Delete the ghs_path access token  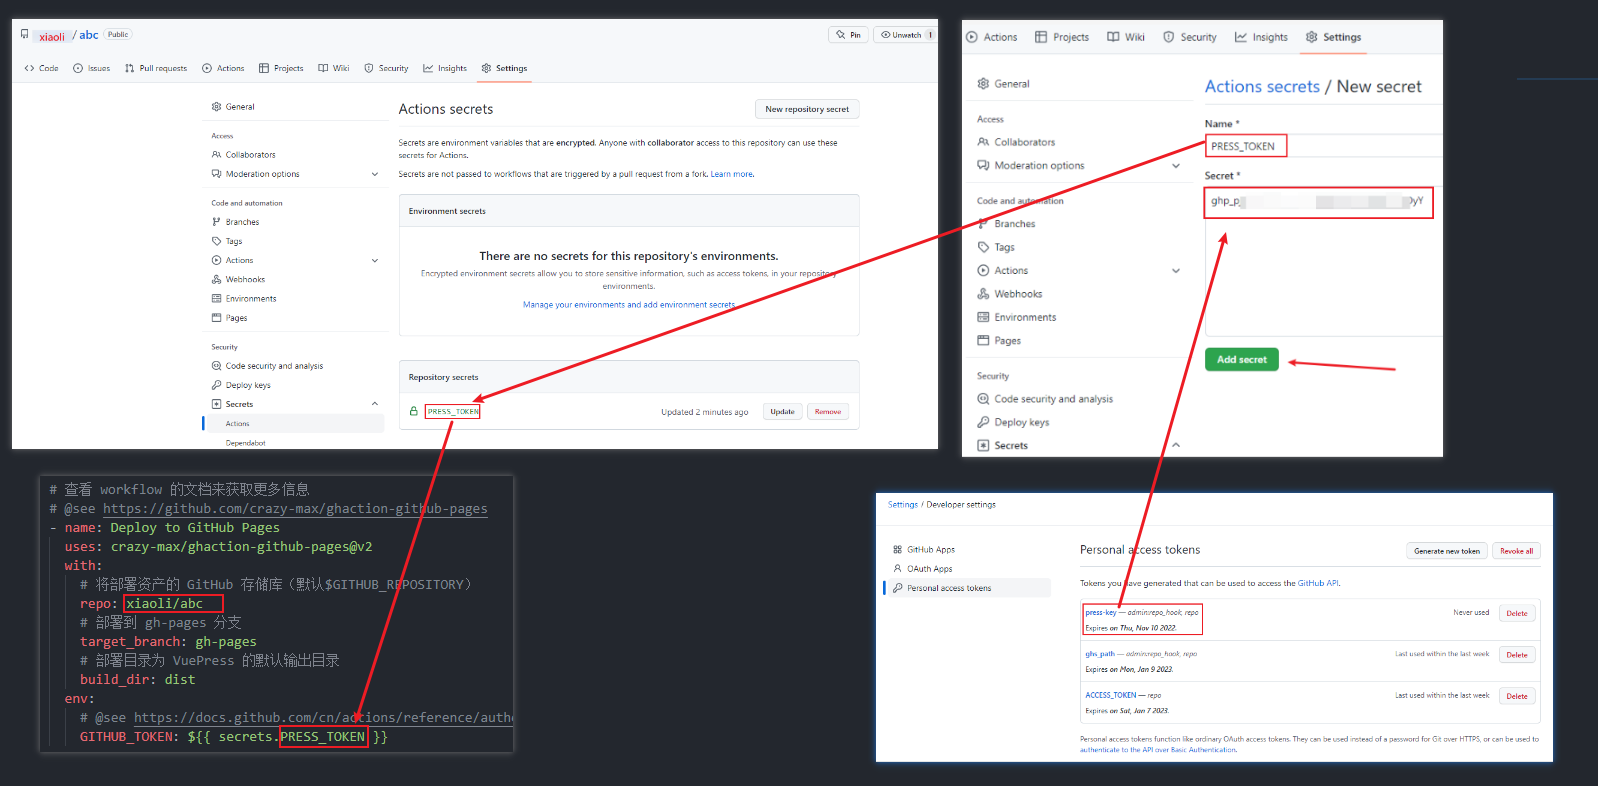tap(1517, 655)
